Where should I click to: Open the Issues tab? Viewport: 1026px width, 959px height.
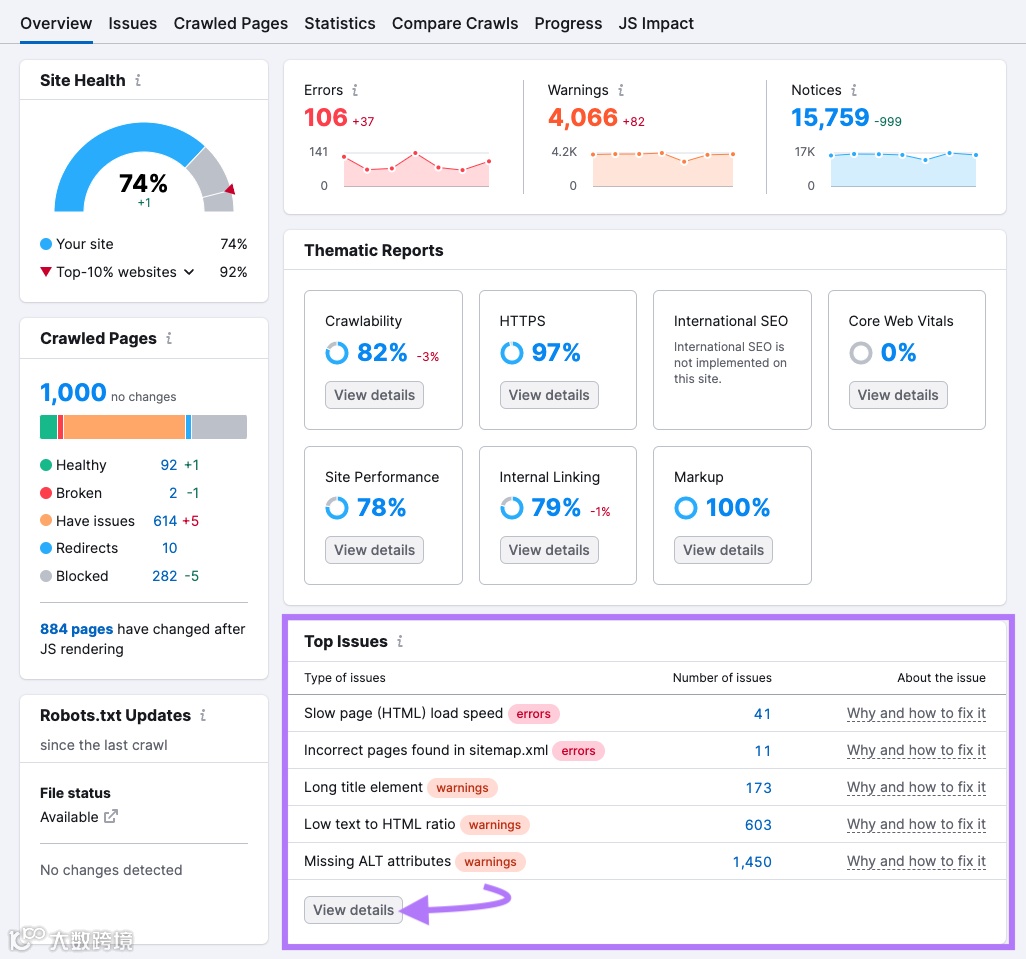133,24
